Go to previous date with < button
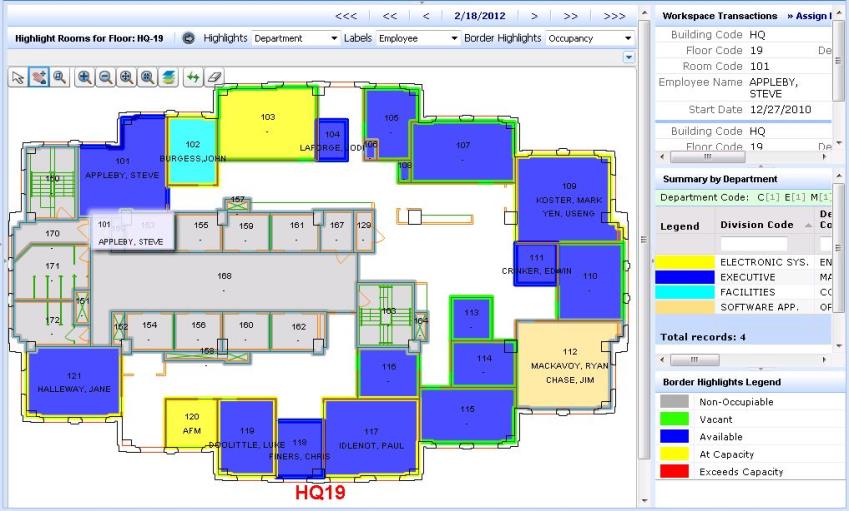 tap(426, 16)
